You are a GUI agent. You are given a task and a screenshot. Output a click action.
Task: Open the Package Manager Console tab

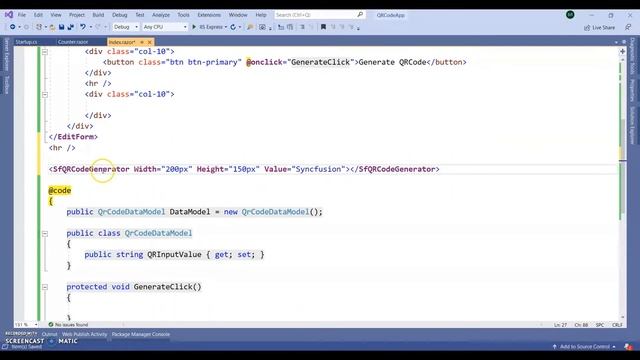(141, 334)
